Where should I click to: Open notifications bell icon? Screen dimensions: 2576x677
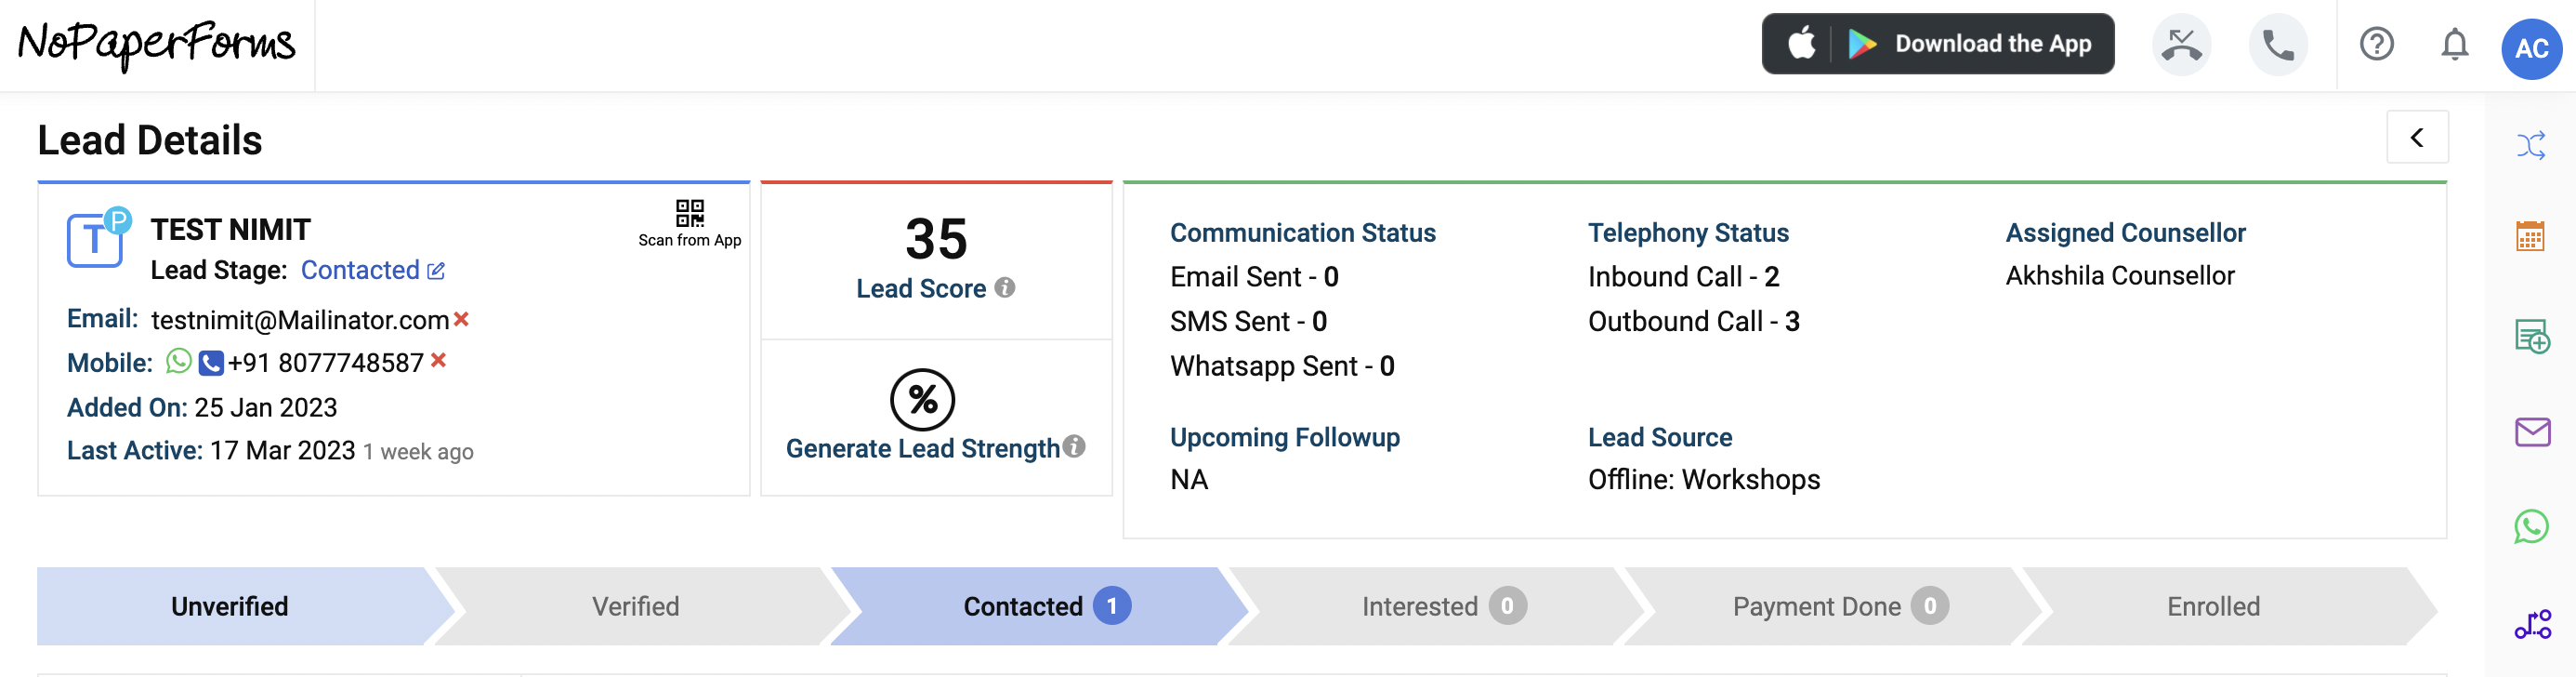click(2454, 45)
